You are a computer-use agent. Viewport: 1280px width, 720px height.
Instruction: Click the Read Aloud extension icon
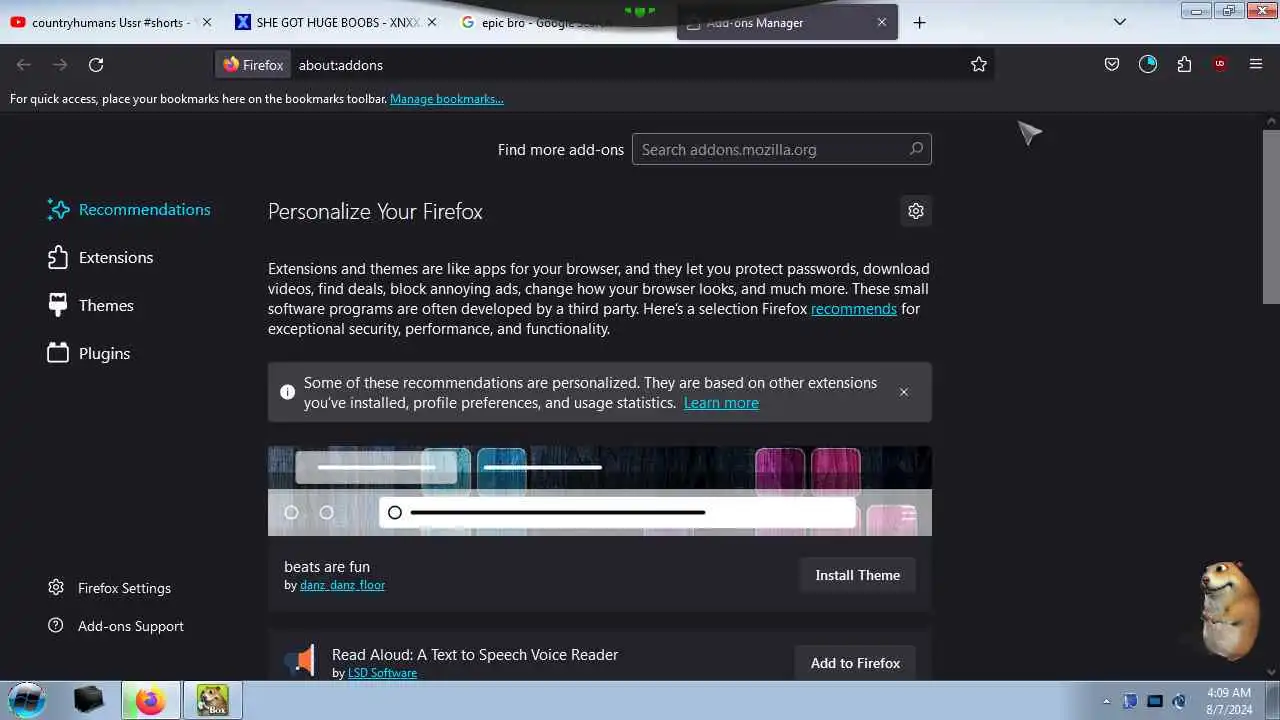point(300,661)
